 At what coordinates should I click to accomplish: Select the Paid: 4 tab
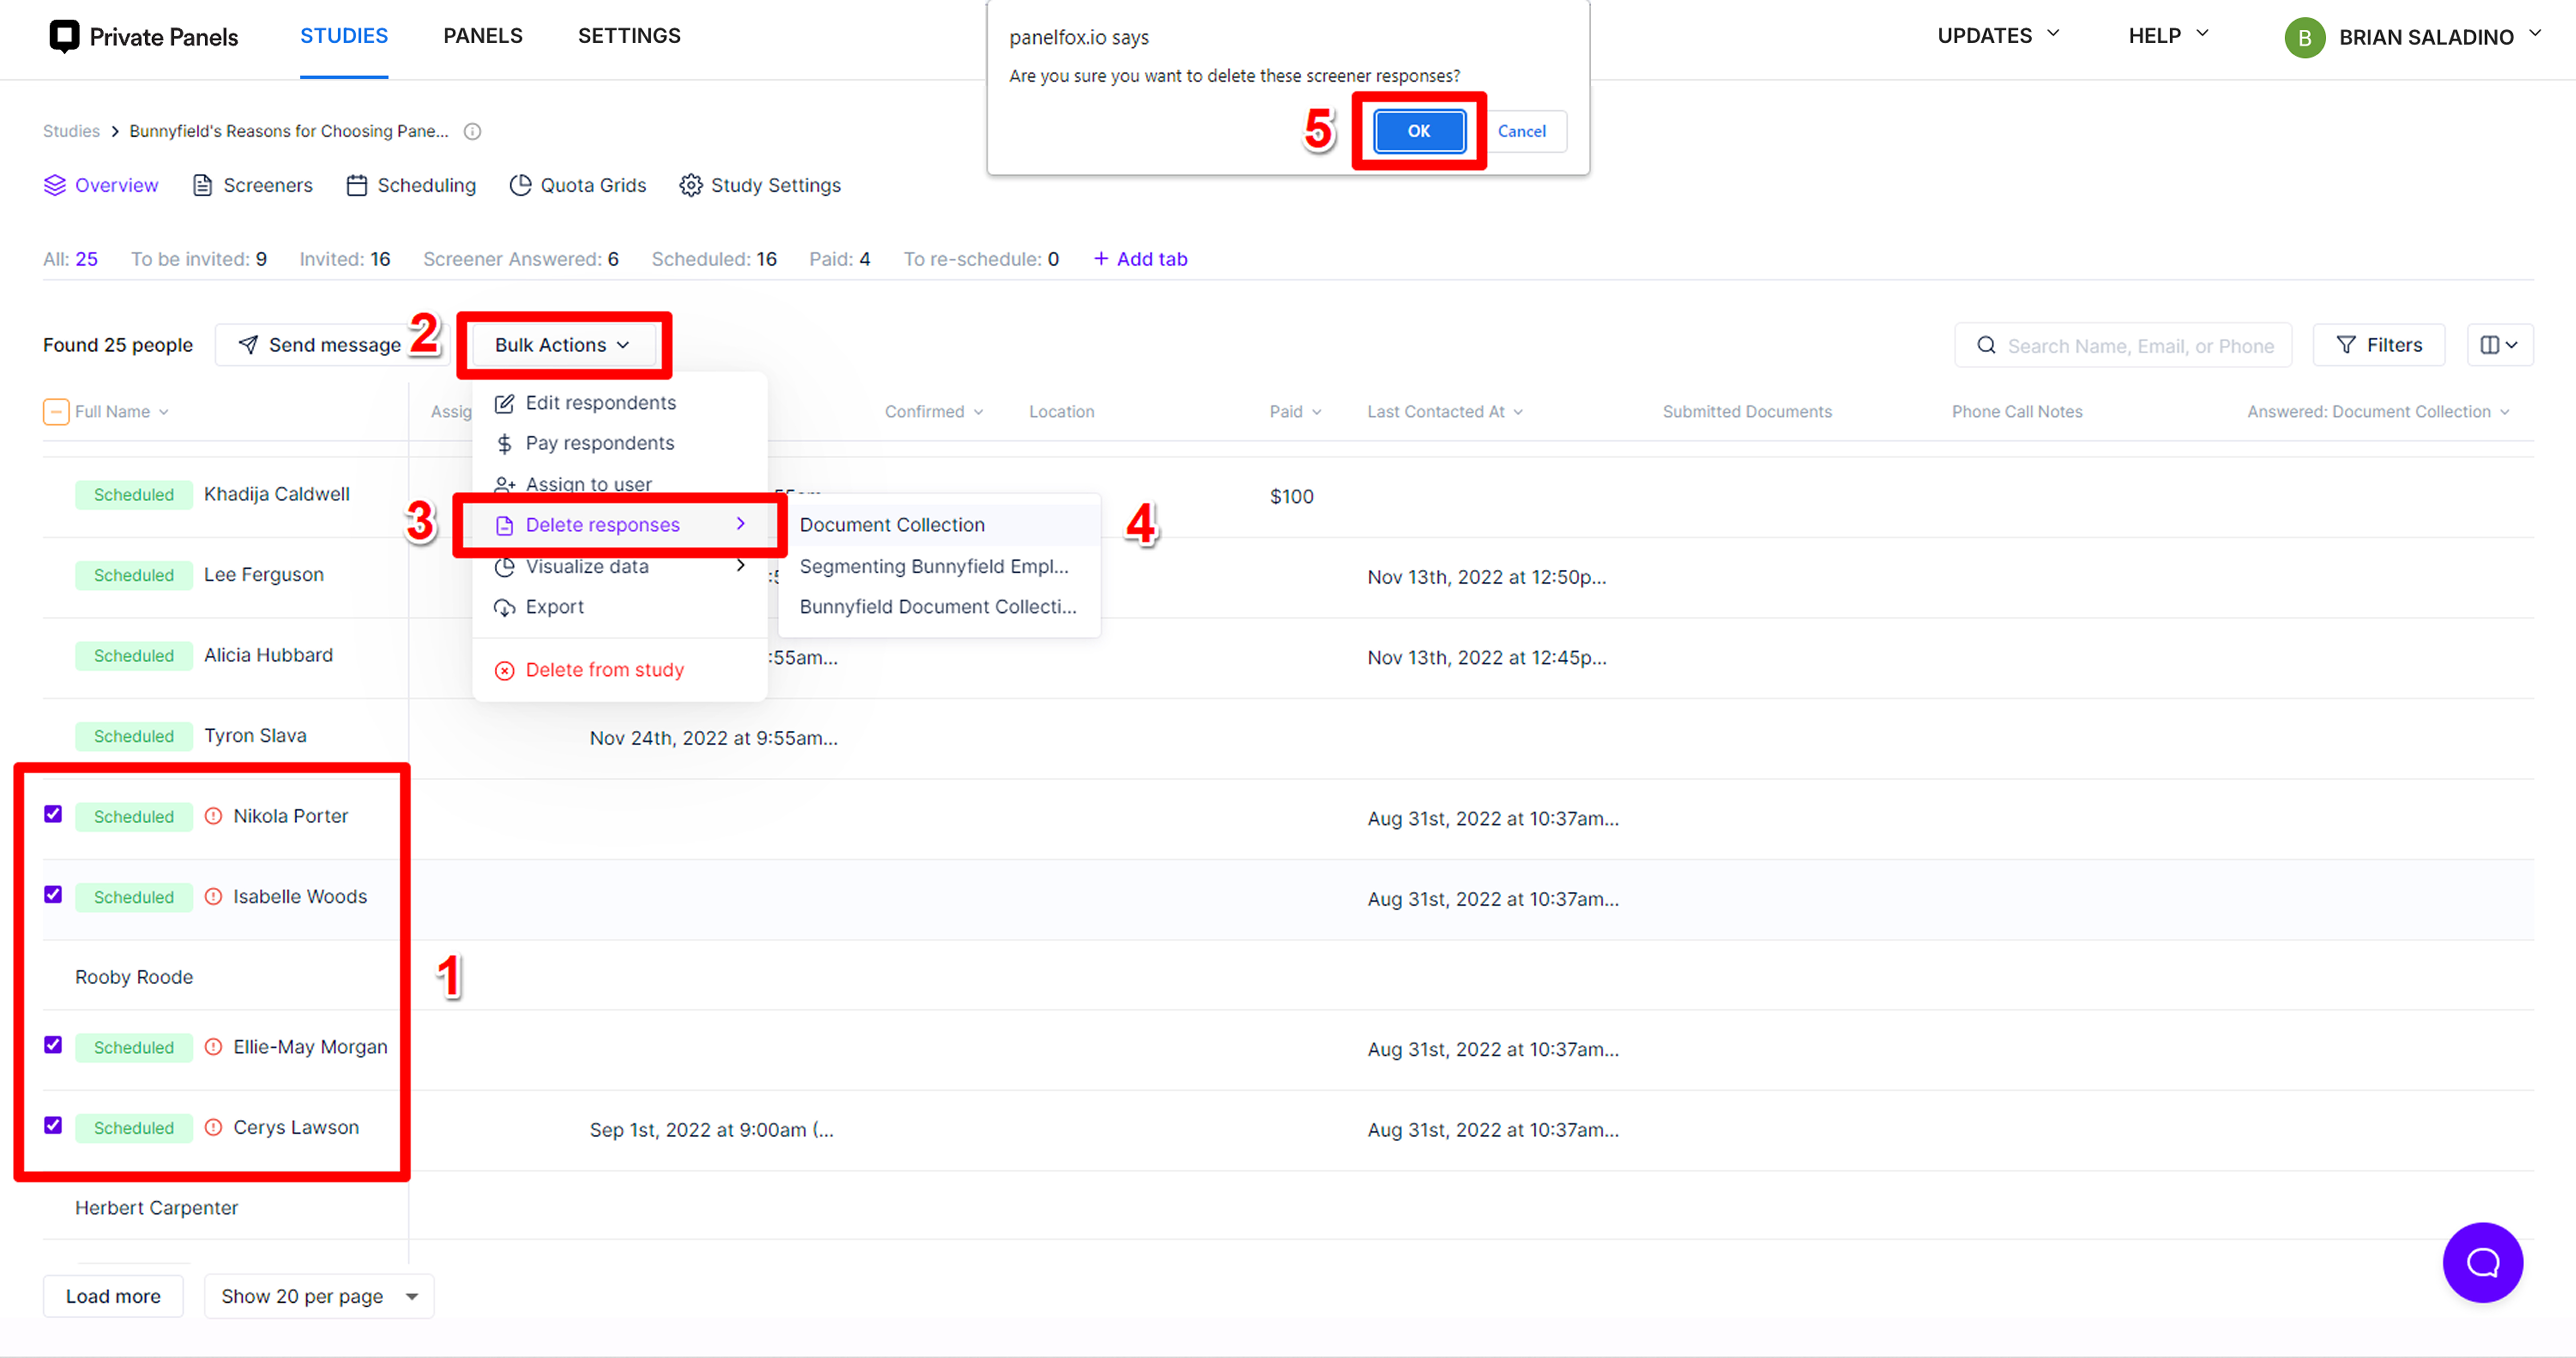click(x=840, y=259)
